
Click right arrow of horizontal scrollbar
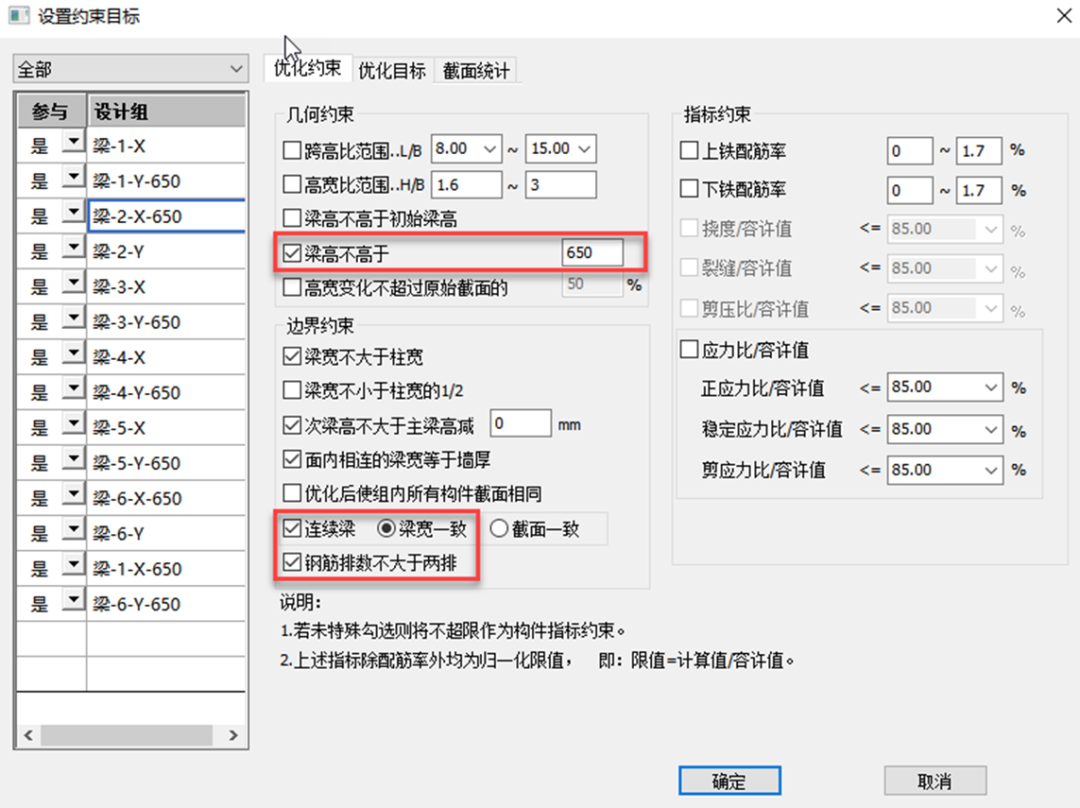coord(233,735)
